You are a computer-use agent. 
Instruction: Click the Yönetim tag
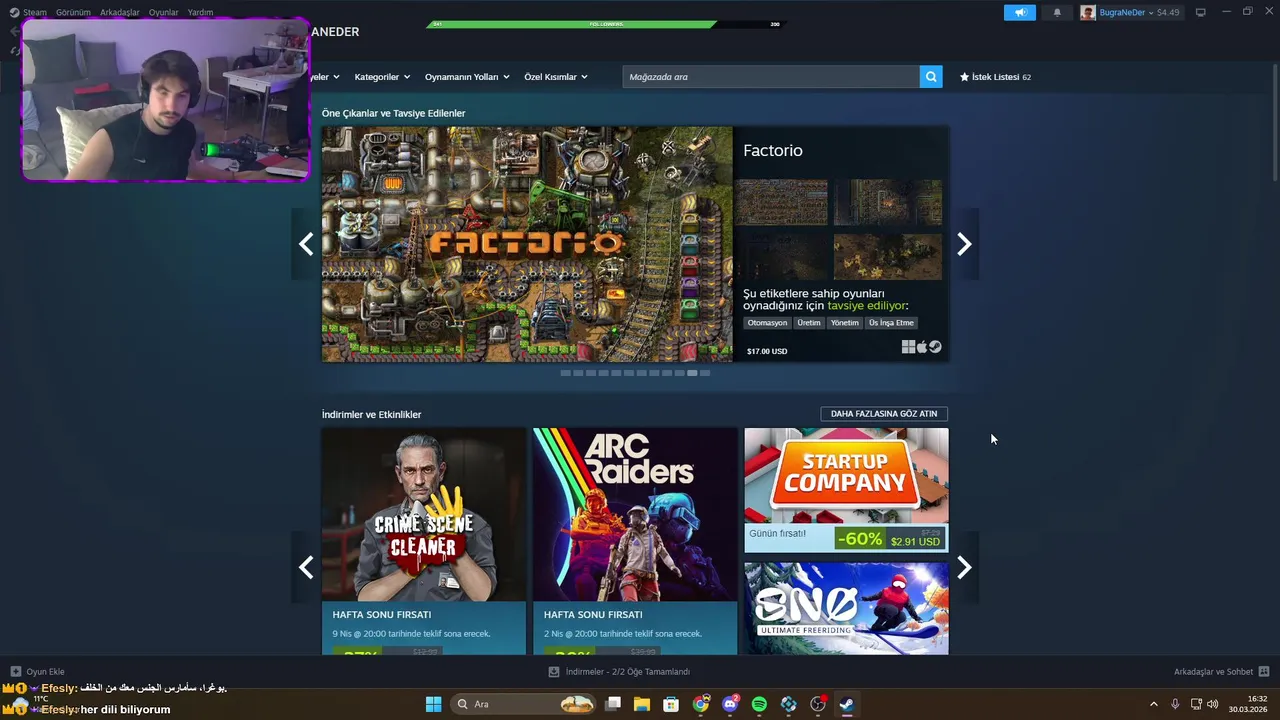[845, 323]
